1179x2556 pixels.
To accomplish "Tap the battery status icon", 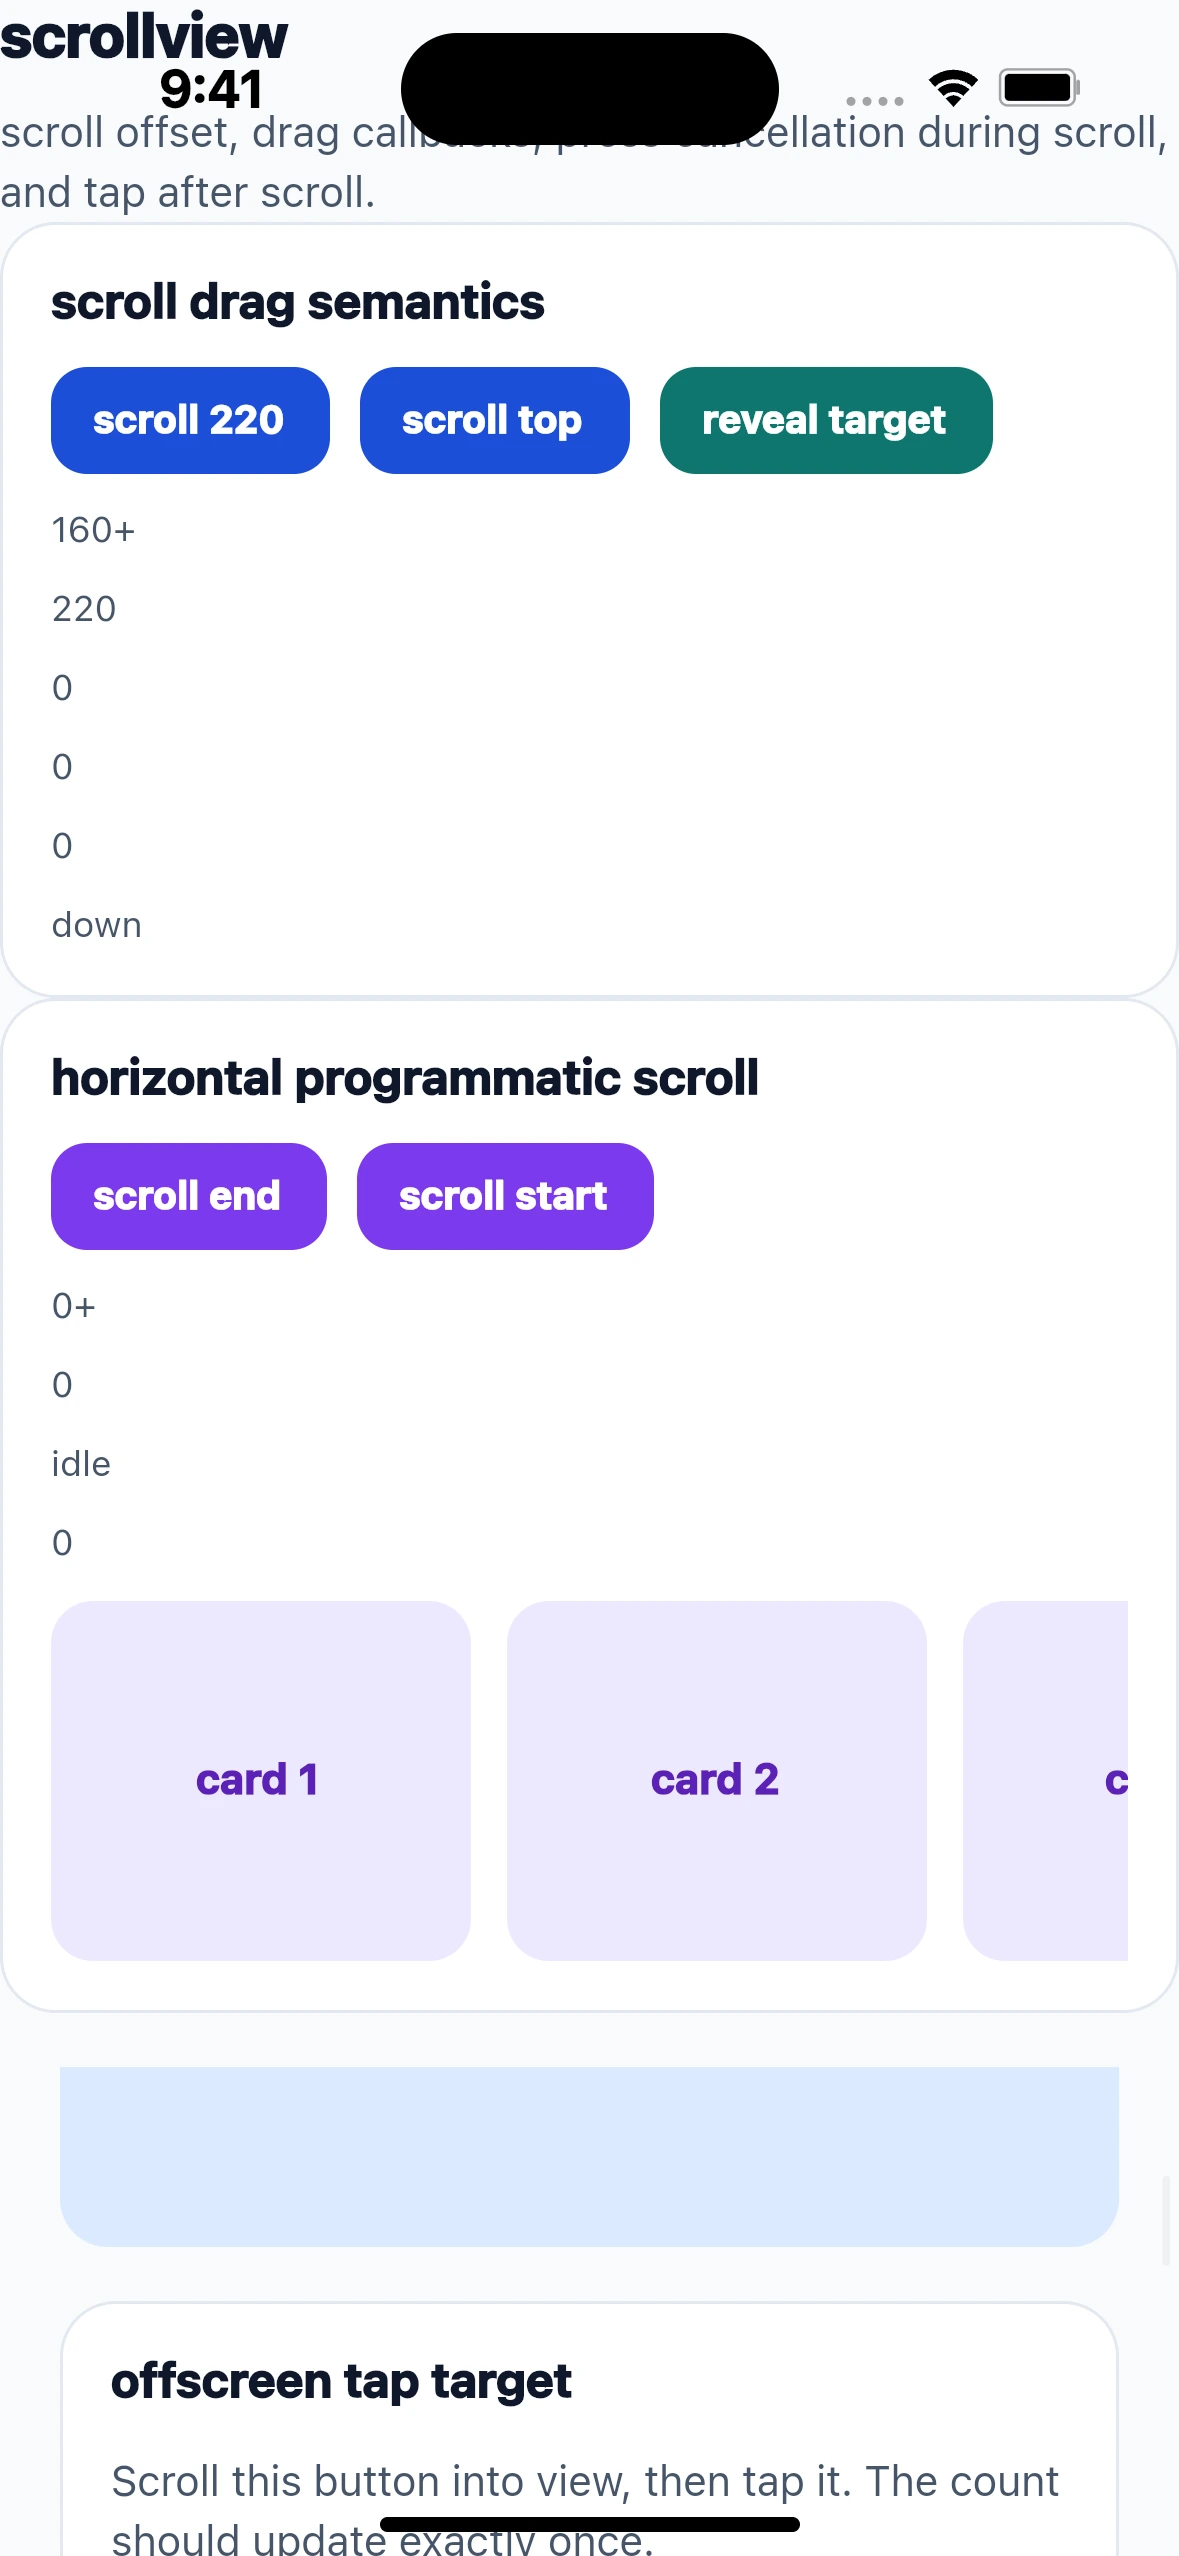I will click(x=1039, y=88).
